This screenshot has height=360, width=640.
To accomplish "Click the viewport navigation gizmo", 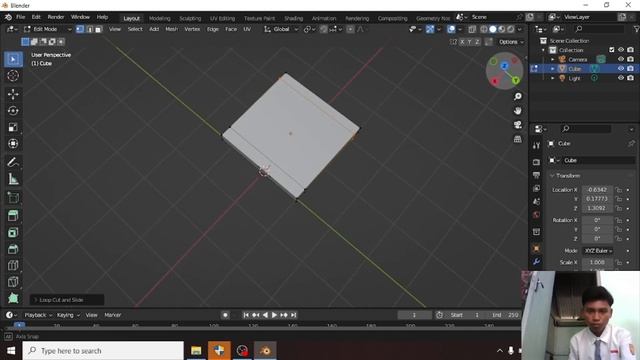I will click(x=504, y=71).
